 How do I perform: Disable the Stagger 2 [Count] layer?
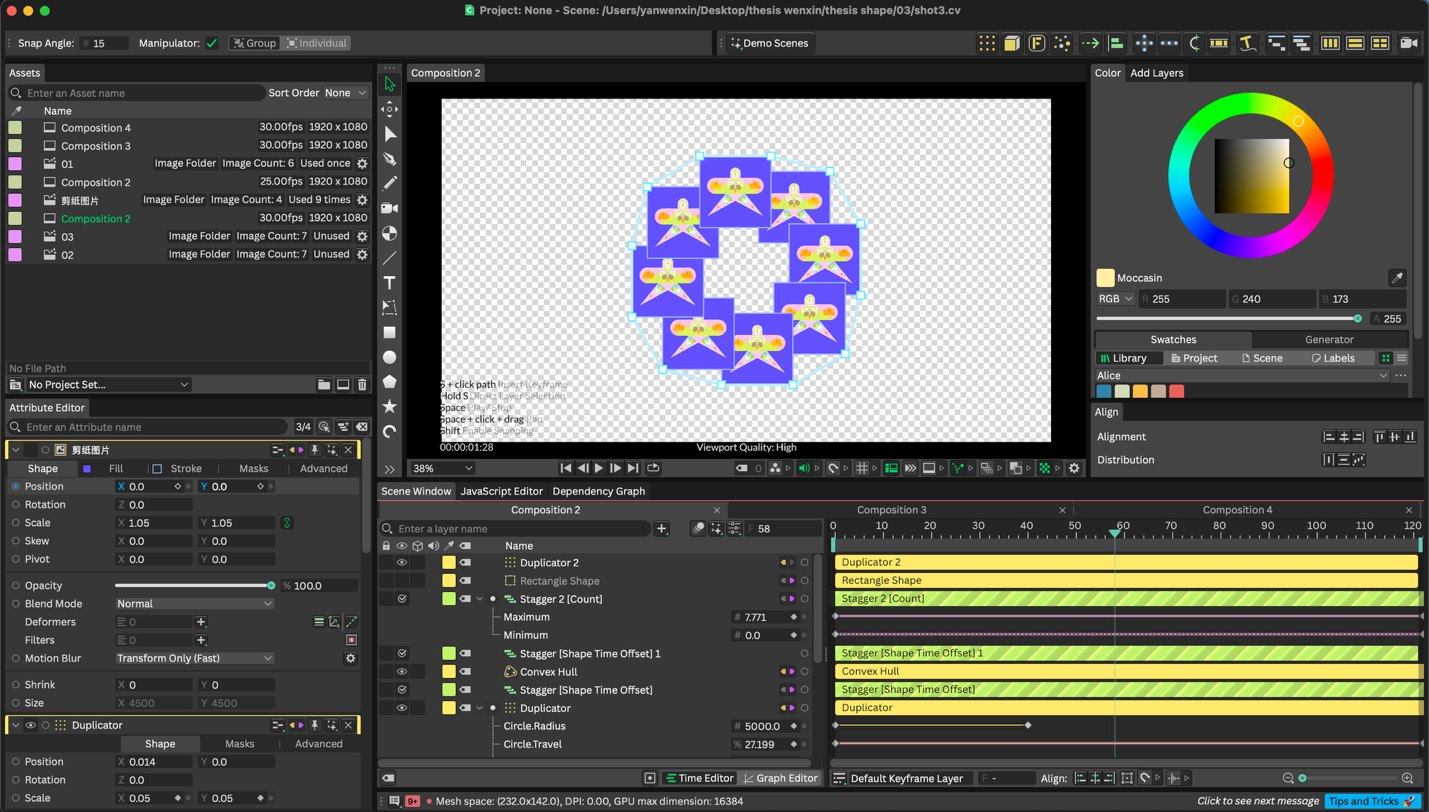(402, 599)
